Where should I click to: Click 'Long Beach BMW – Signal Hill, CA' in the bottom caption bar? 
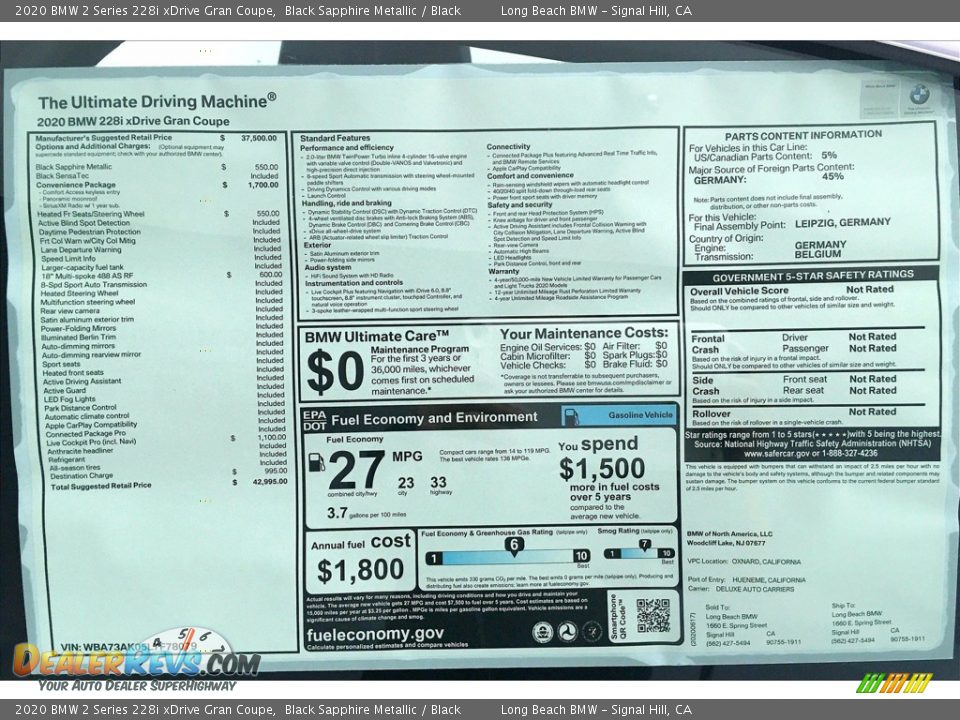point(596,710)
